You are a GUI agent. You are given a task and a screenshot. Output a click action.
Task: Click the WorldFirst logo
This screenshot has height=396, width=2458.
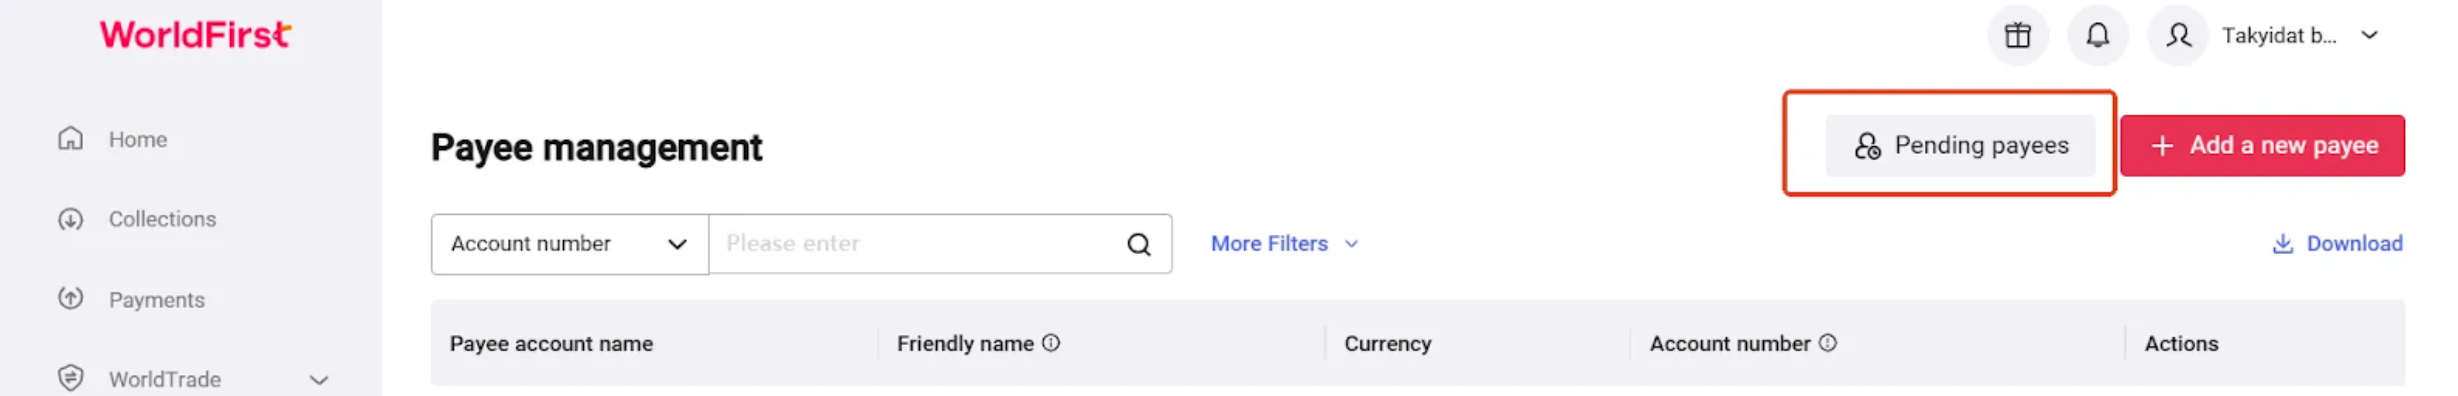tap(195, 35)
